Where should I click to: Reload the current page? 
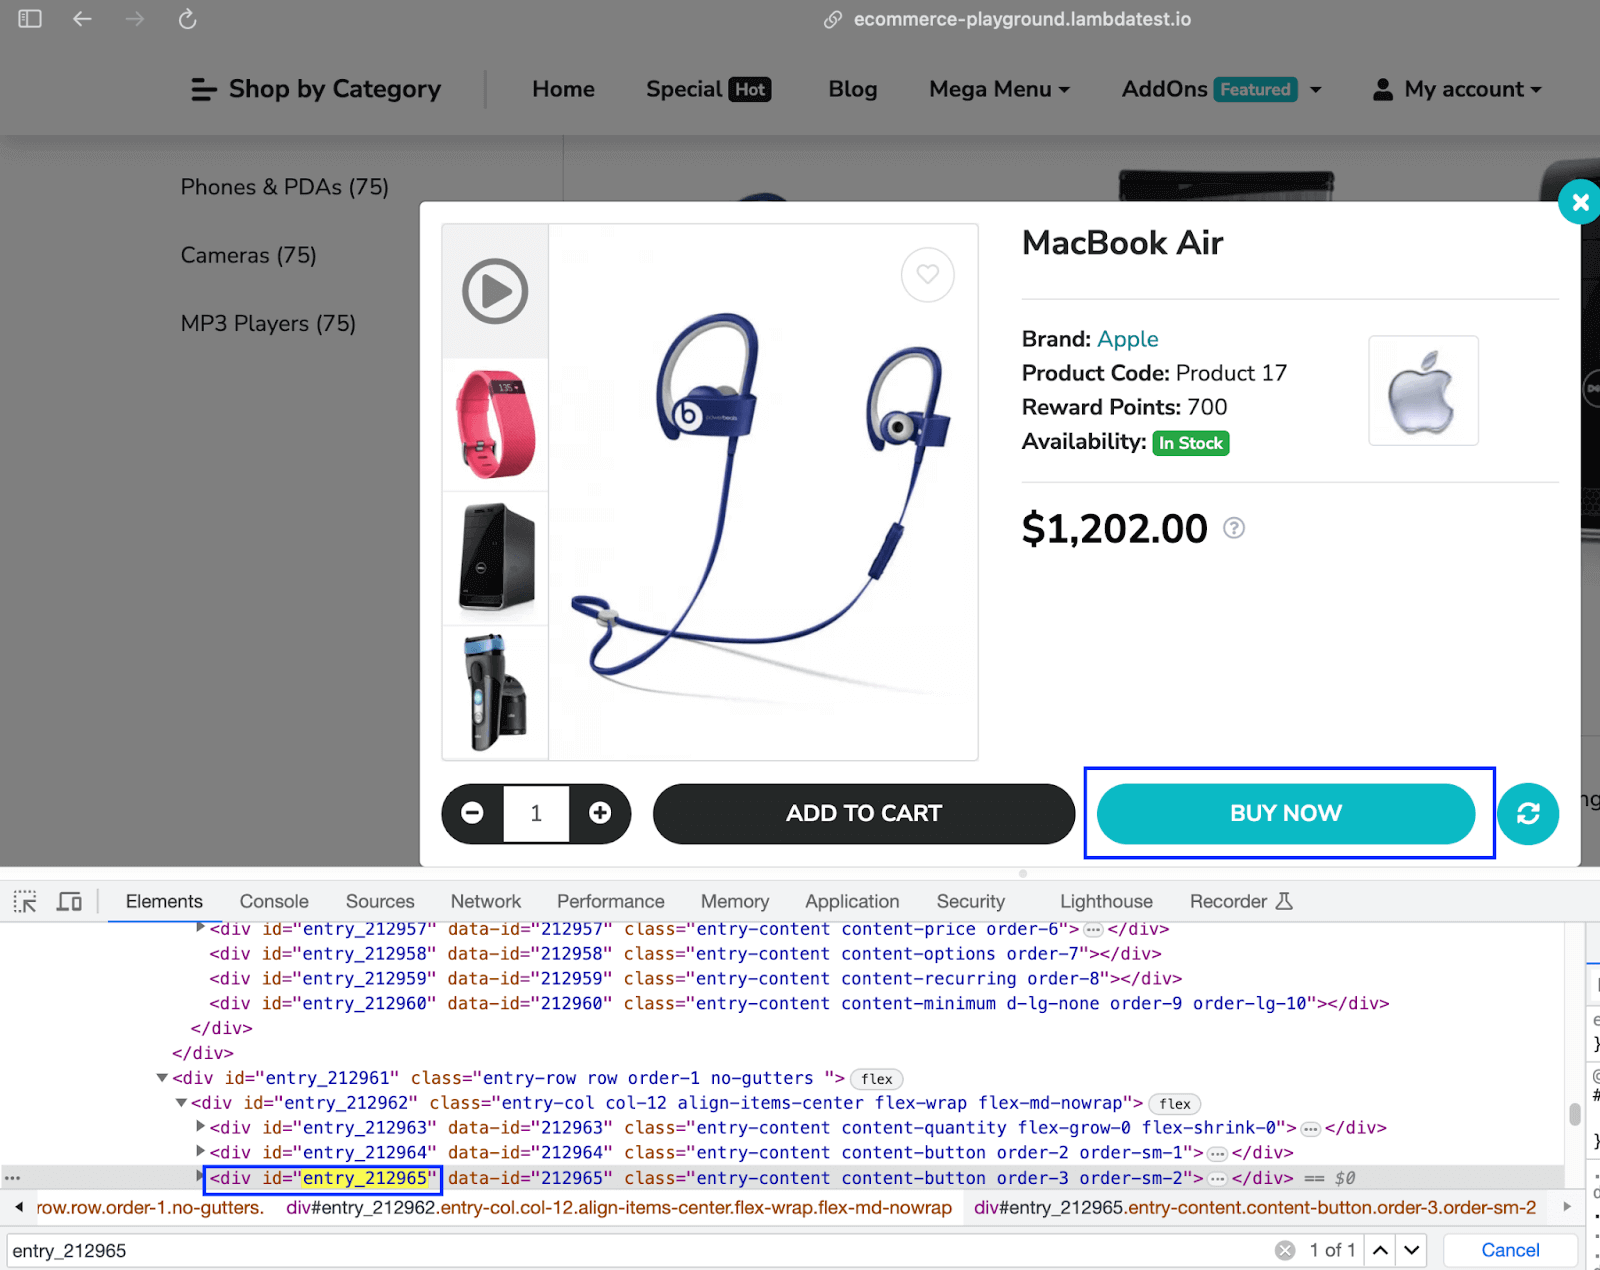click(187, 18)
